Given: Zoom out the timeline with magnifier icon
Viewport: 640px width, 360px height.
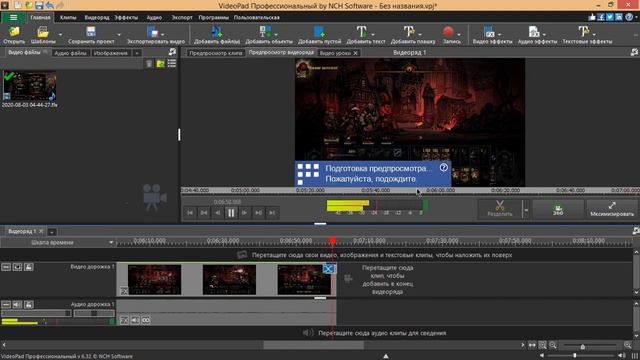Looking at the screenshot, I should pyautogui.click(x=553, y=345).
